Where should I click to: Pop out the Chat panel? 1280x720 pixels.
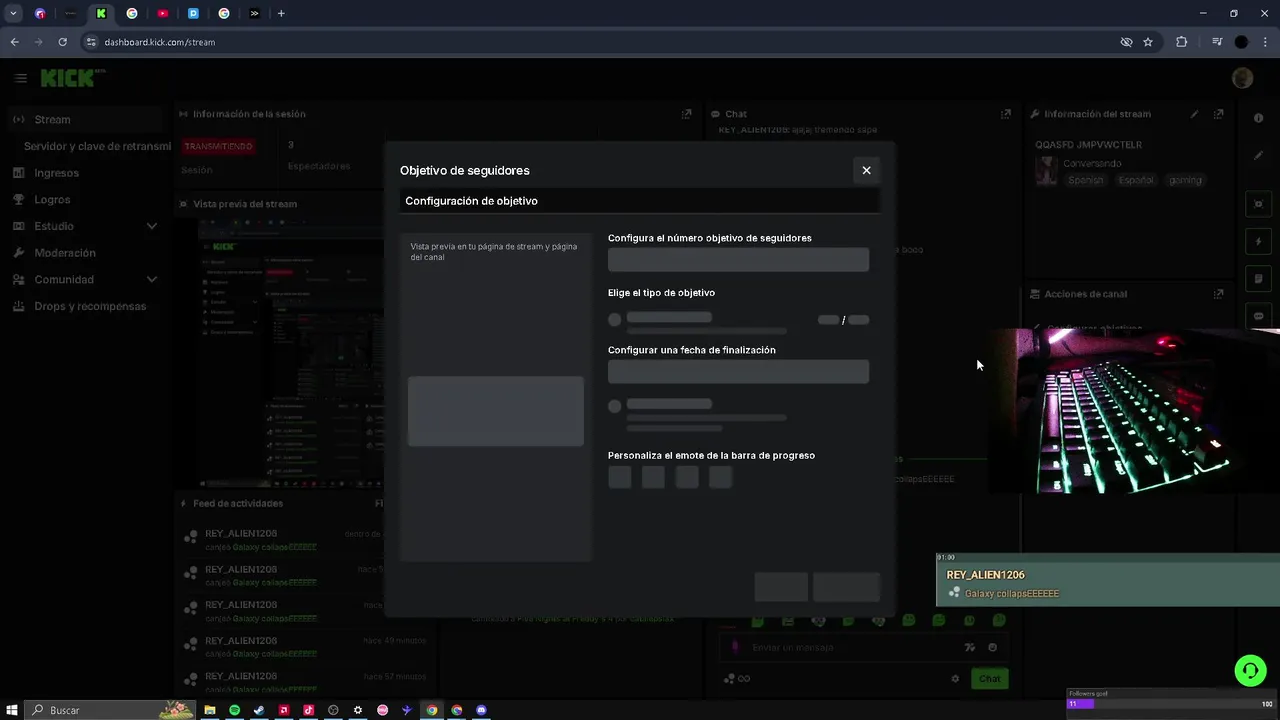click(x=1006, y=114)
